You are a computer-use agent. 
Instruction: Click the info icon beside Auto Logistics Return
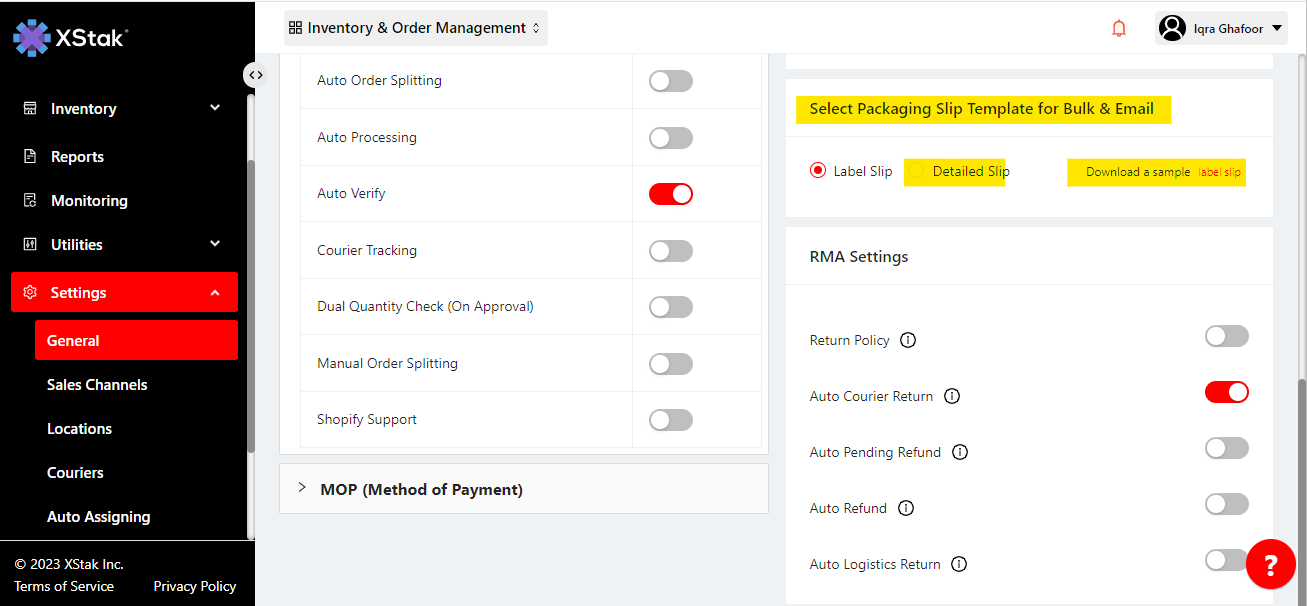click(x=959, y=564)
